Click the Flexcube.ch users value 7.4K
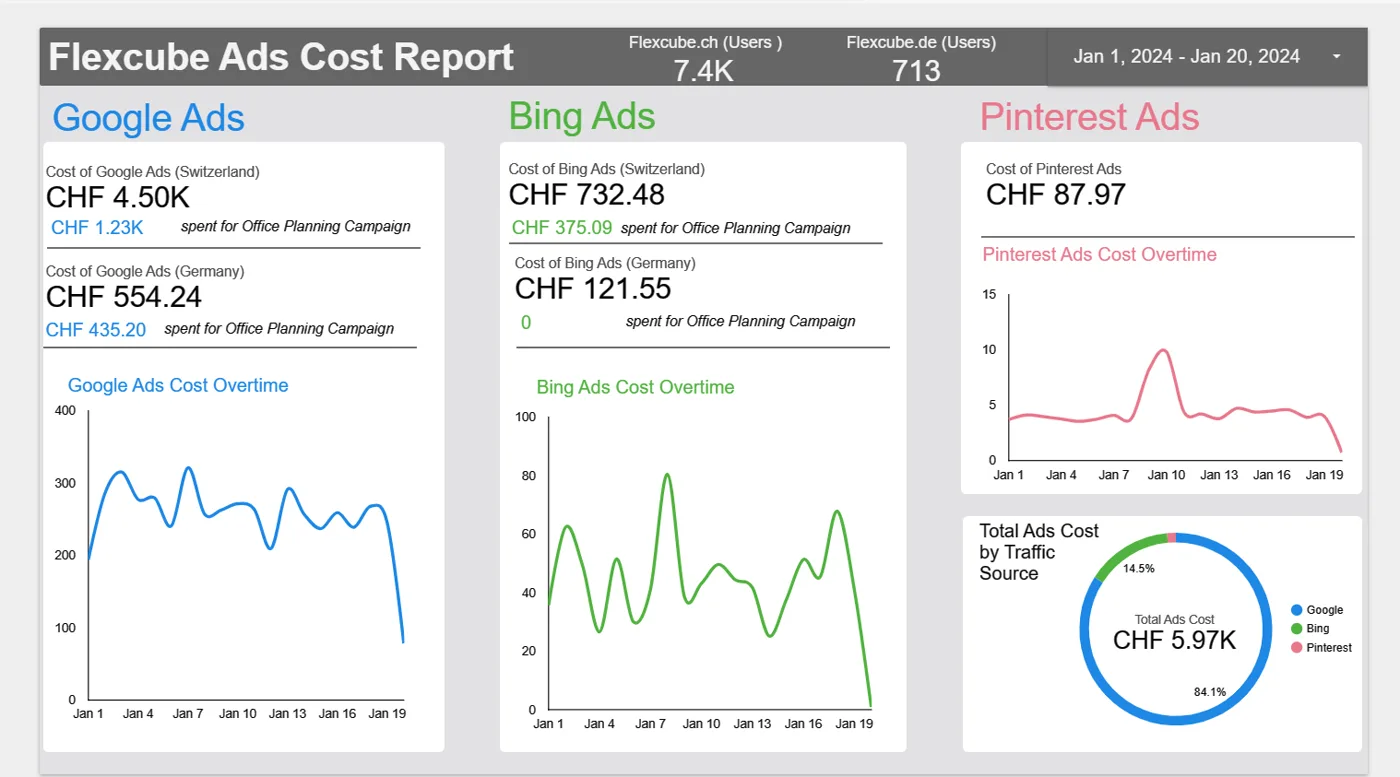1400x777 pixels. click(x=704, y=71)
